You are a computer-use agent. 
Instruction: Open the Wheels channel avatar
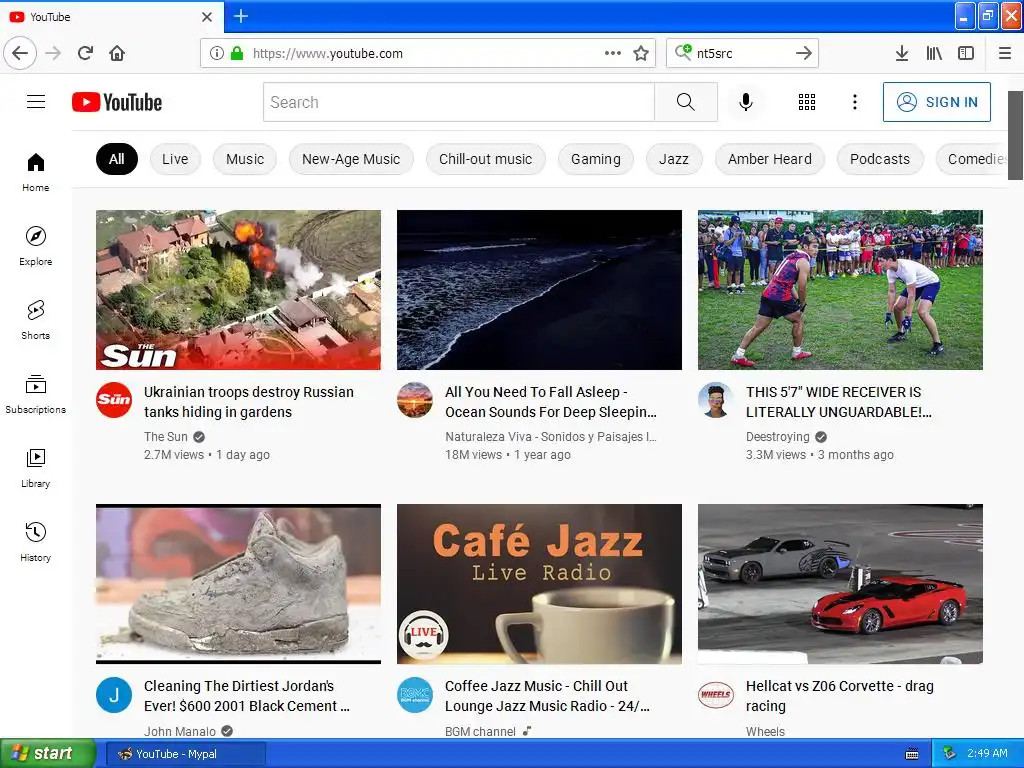coord(716,694)
